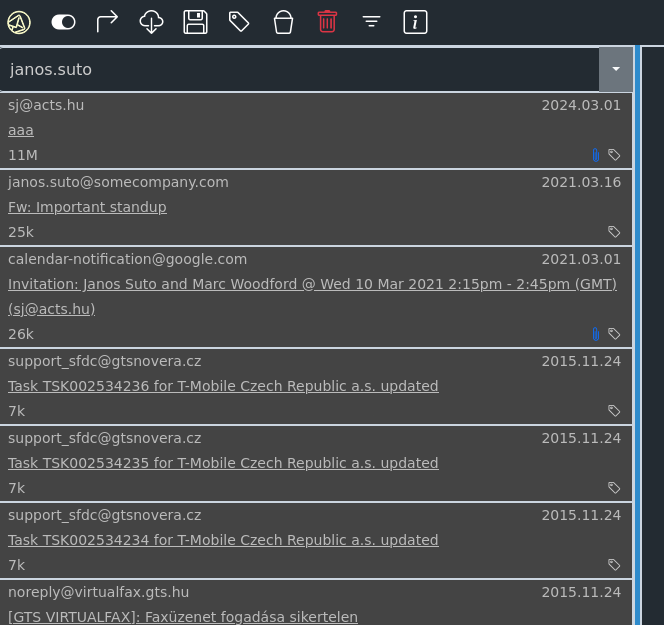
Task: Click the info icon in toolbar
Action: click(415, 22)
